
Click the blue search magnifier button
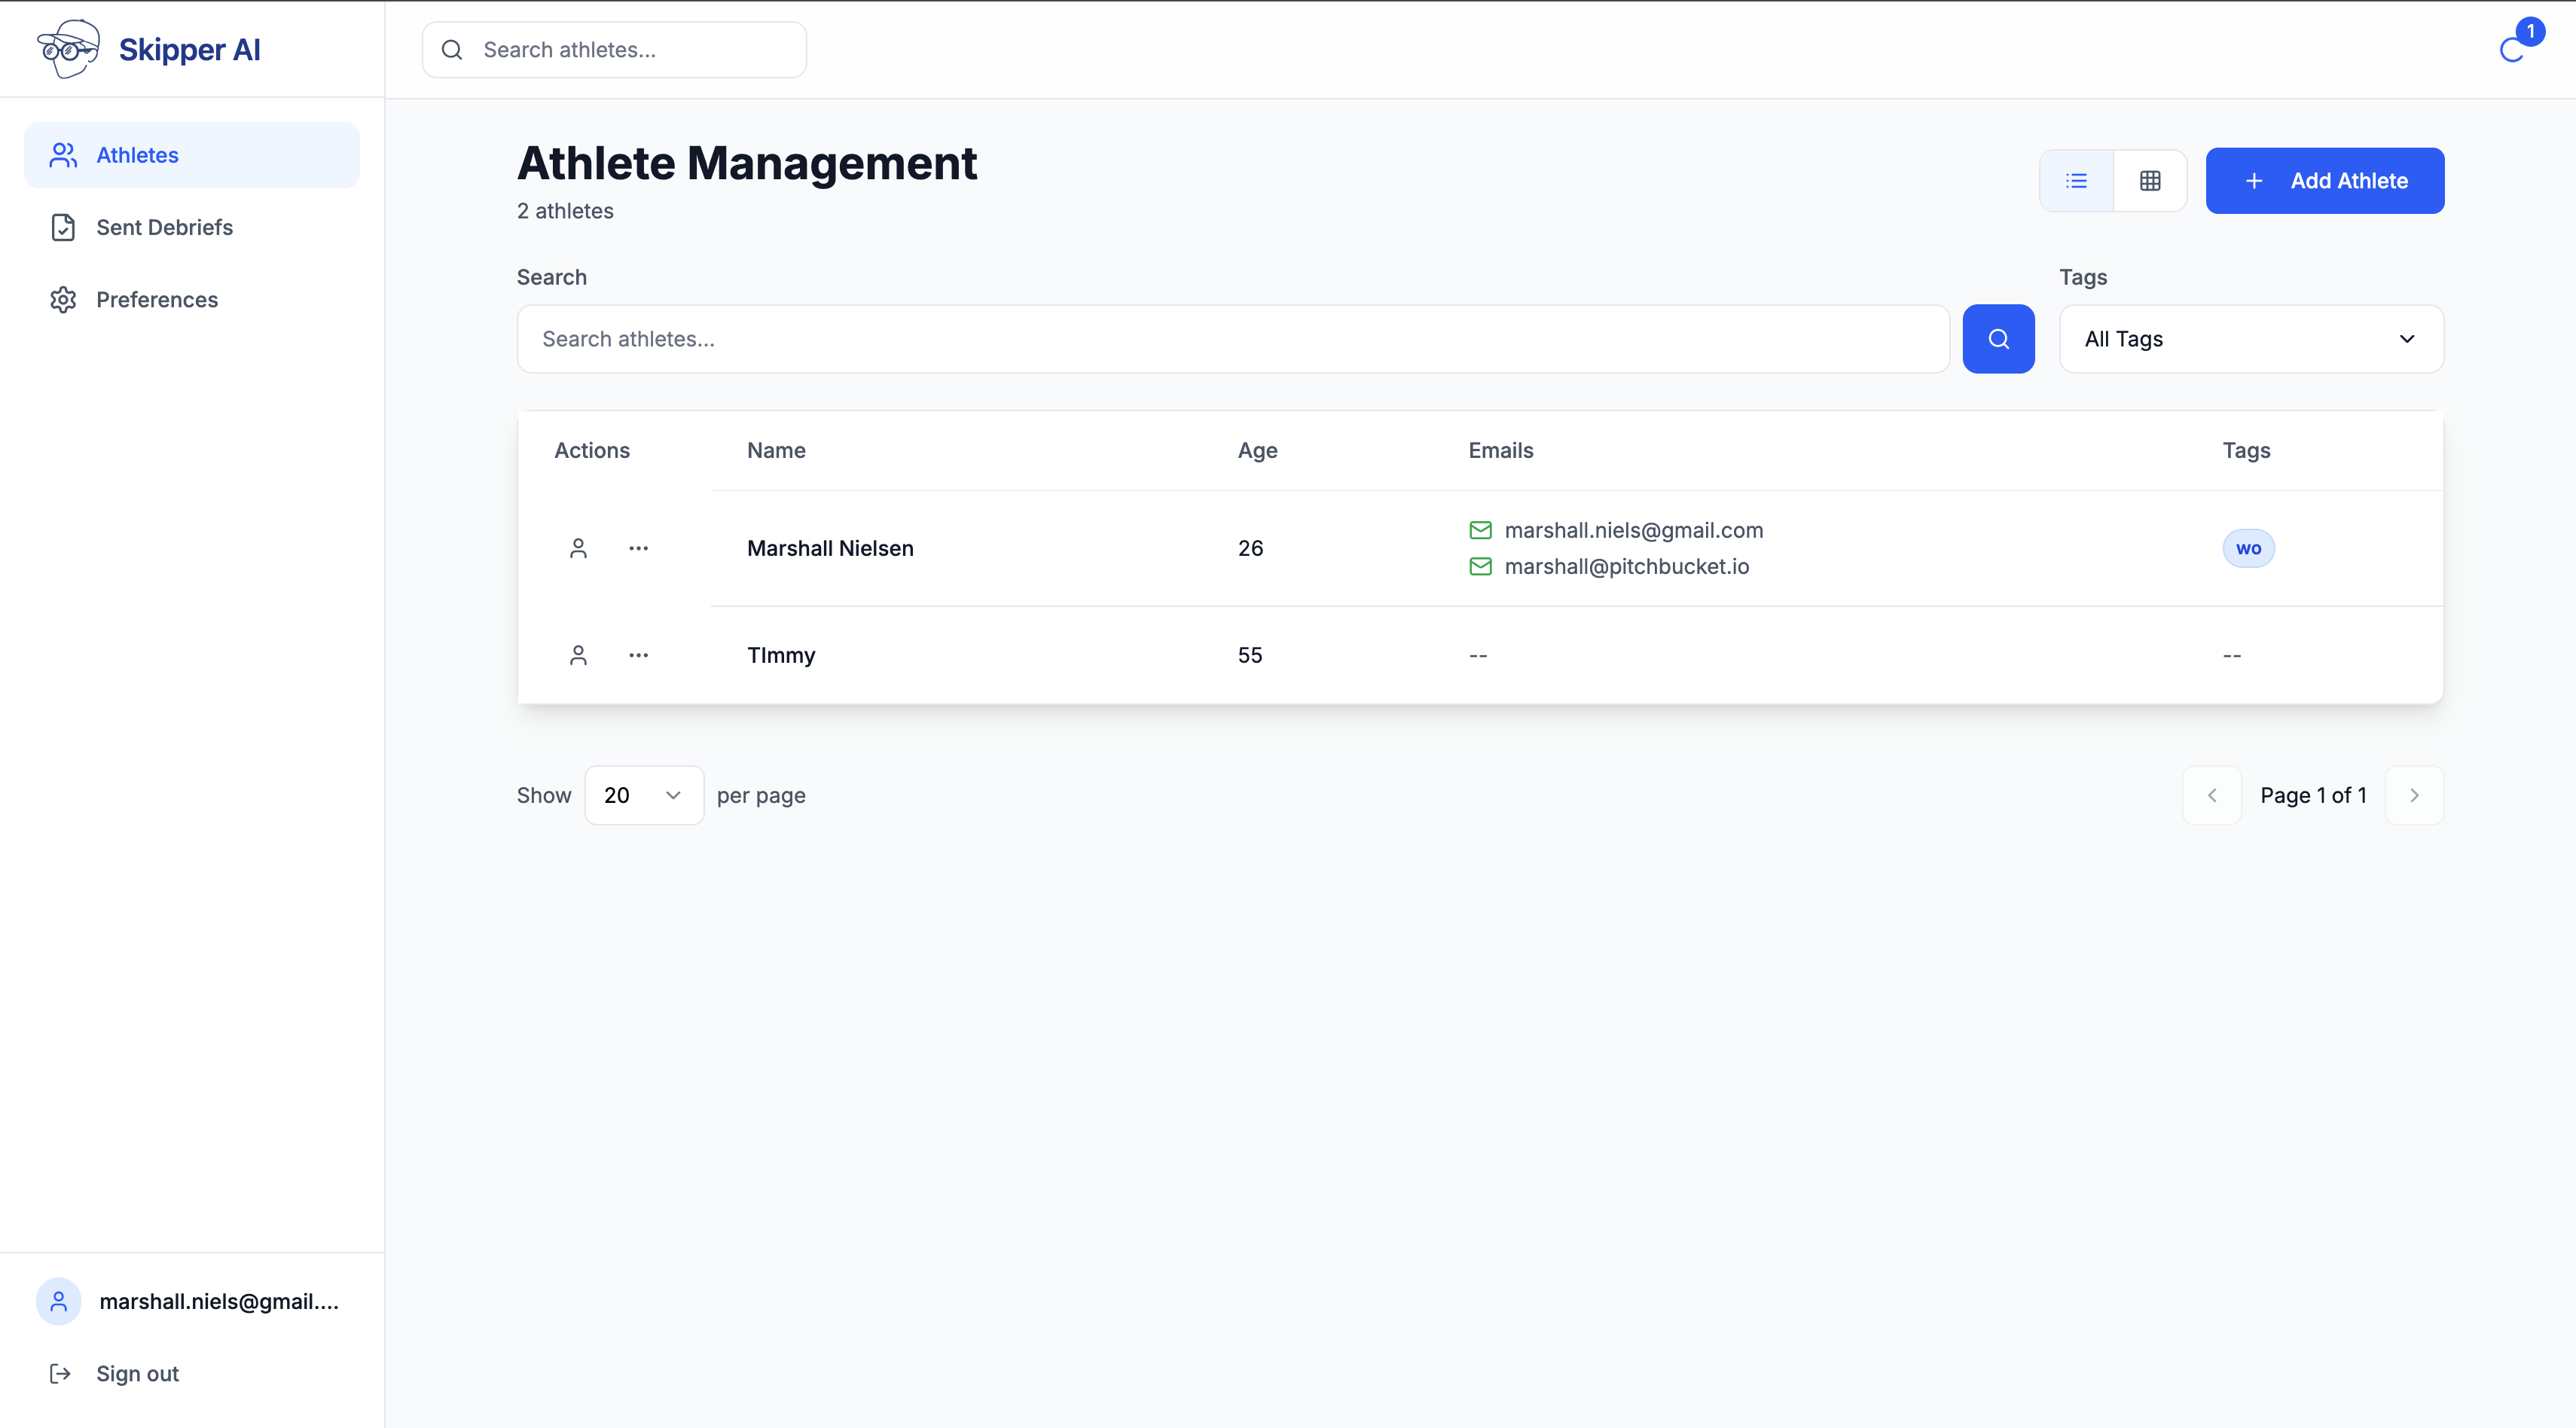click(x=1998, y=339)
